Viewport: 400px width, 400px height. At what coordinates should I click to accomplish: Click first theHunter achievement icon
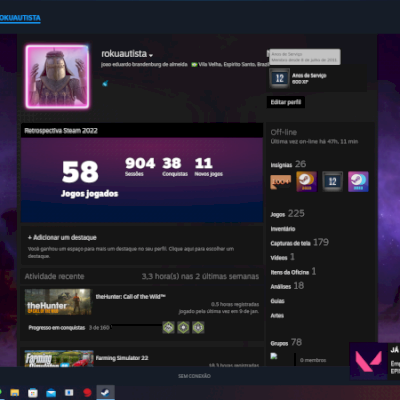(x=168, y=327)
